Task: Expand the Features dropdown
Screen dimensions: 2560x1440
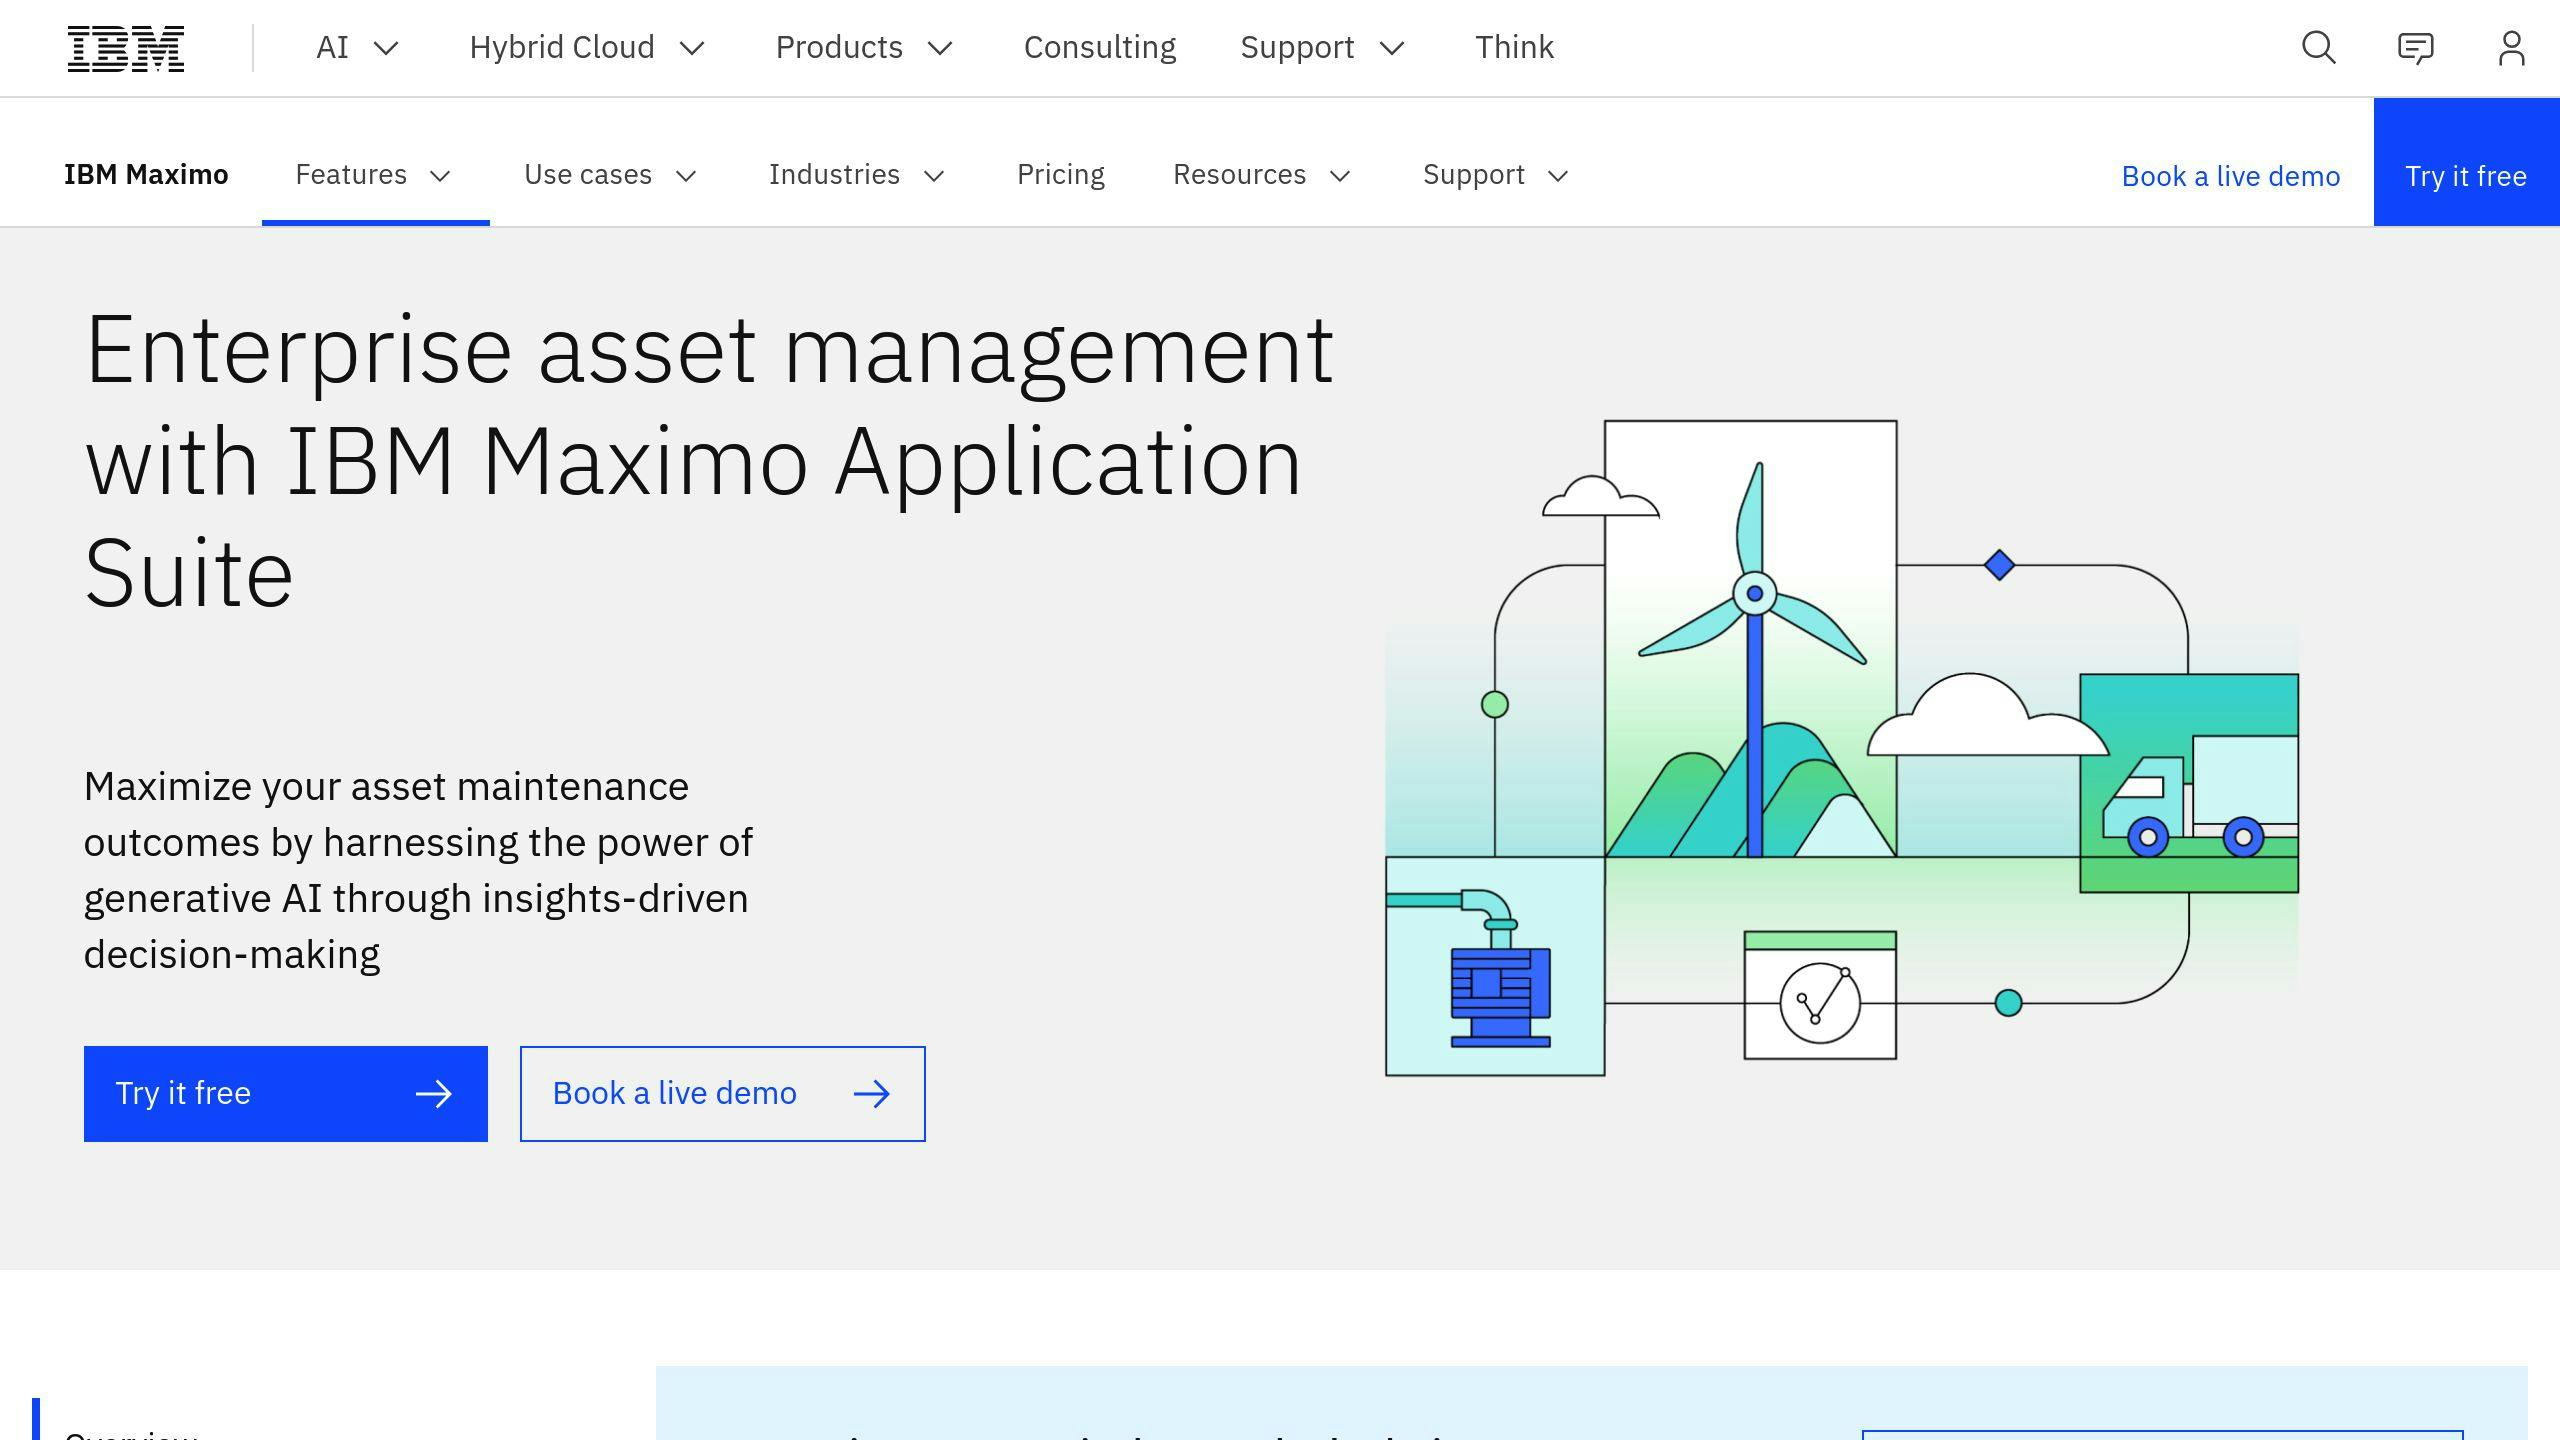Action: pos(375,175)
